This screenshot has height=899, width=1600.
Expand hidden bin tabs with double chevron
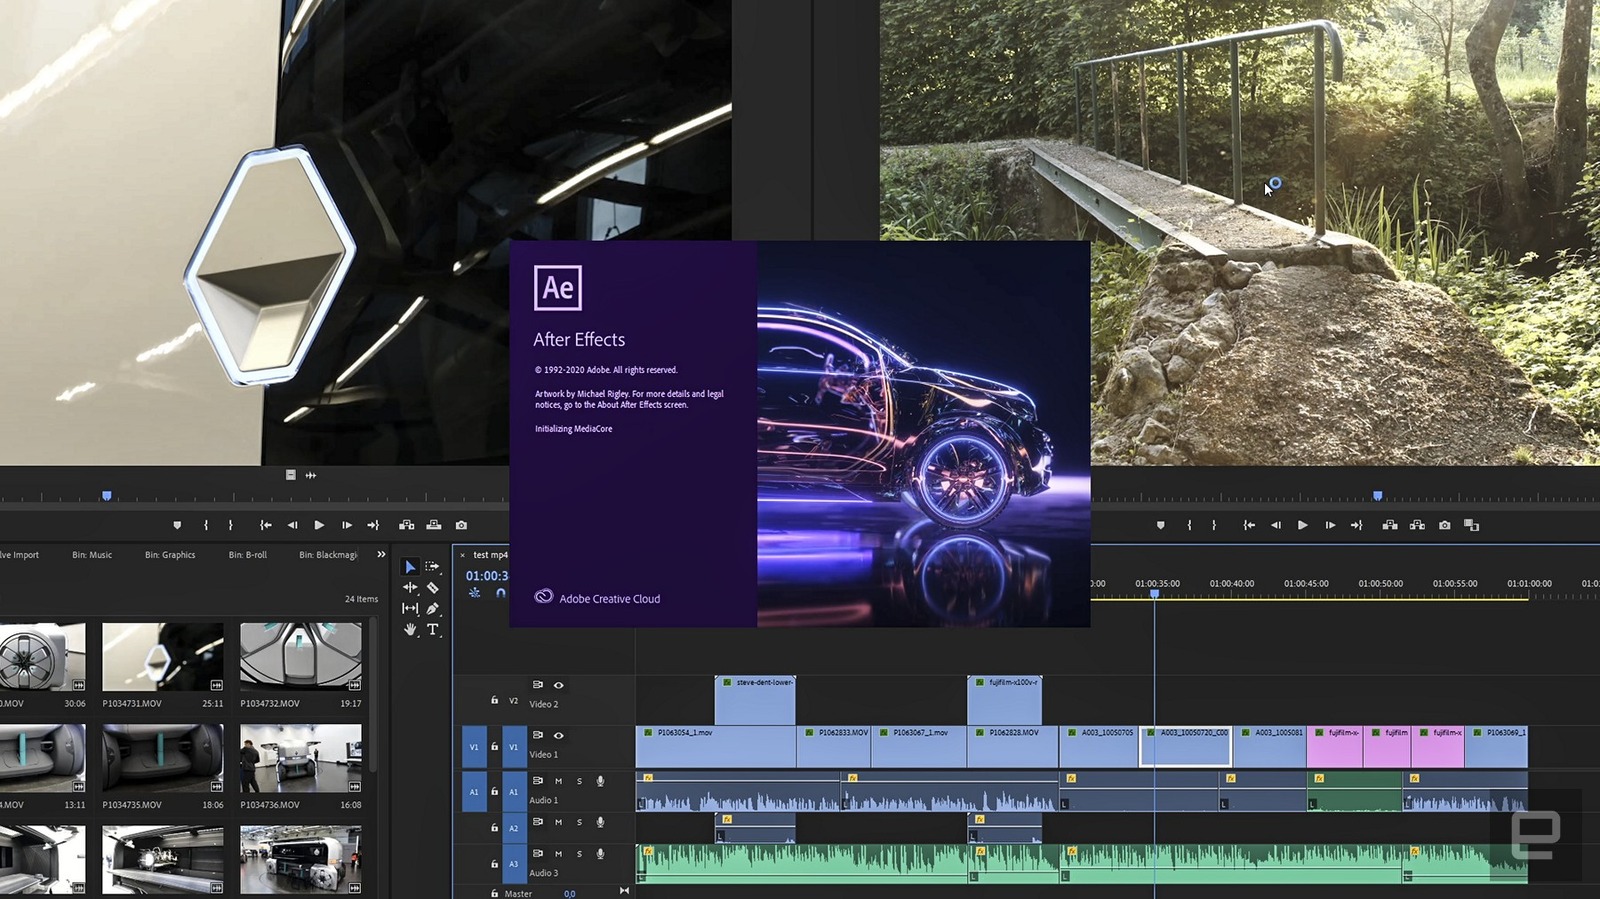(x=381, y=554)
